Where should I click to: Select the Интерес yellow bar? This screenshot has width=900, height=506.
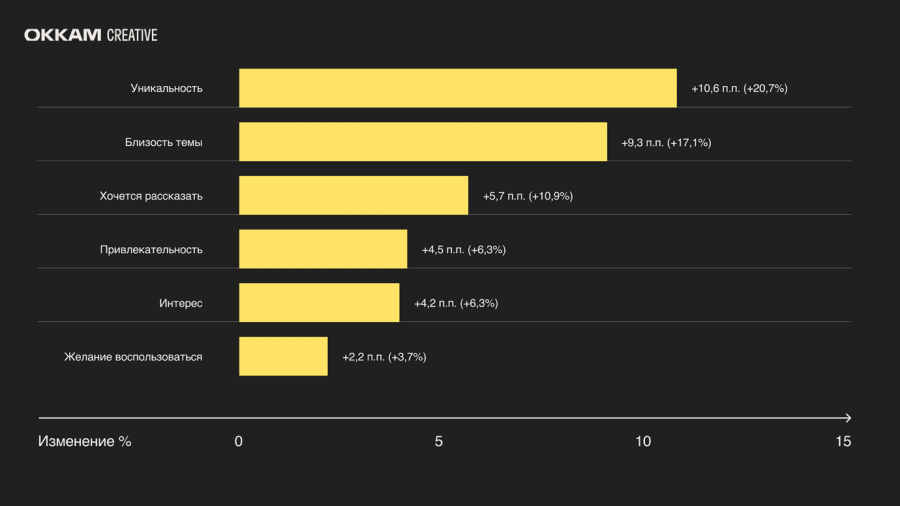click(319, 302)
